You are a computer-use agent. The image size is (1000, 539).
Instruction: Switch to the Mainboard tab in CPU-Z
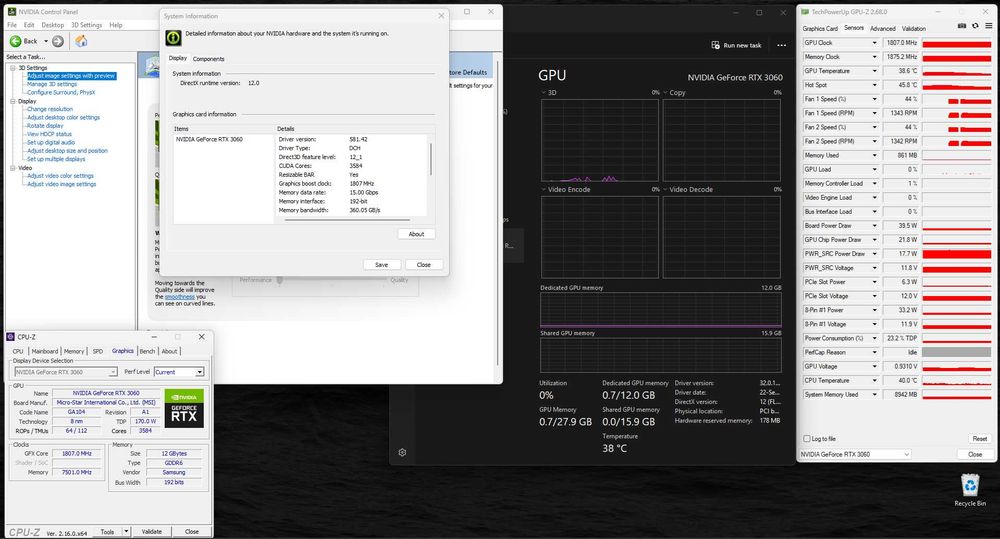[45, 351]
